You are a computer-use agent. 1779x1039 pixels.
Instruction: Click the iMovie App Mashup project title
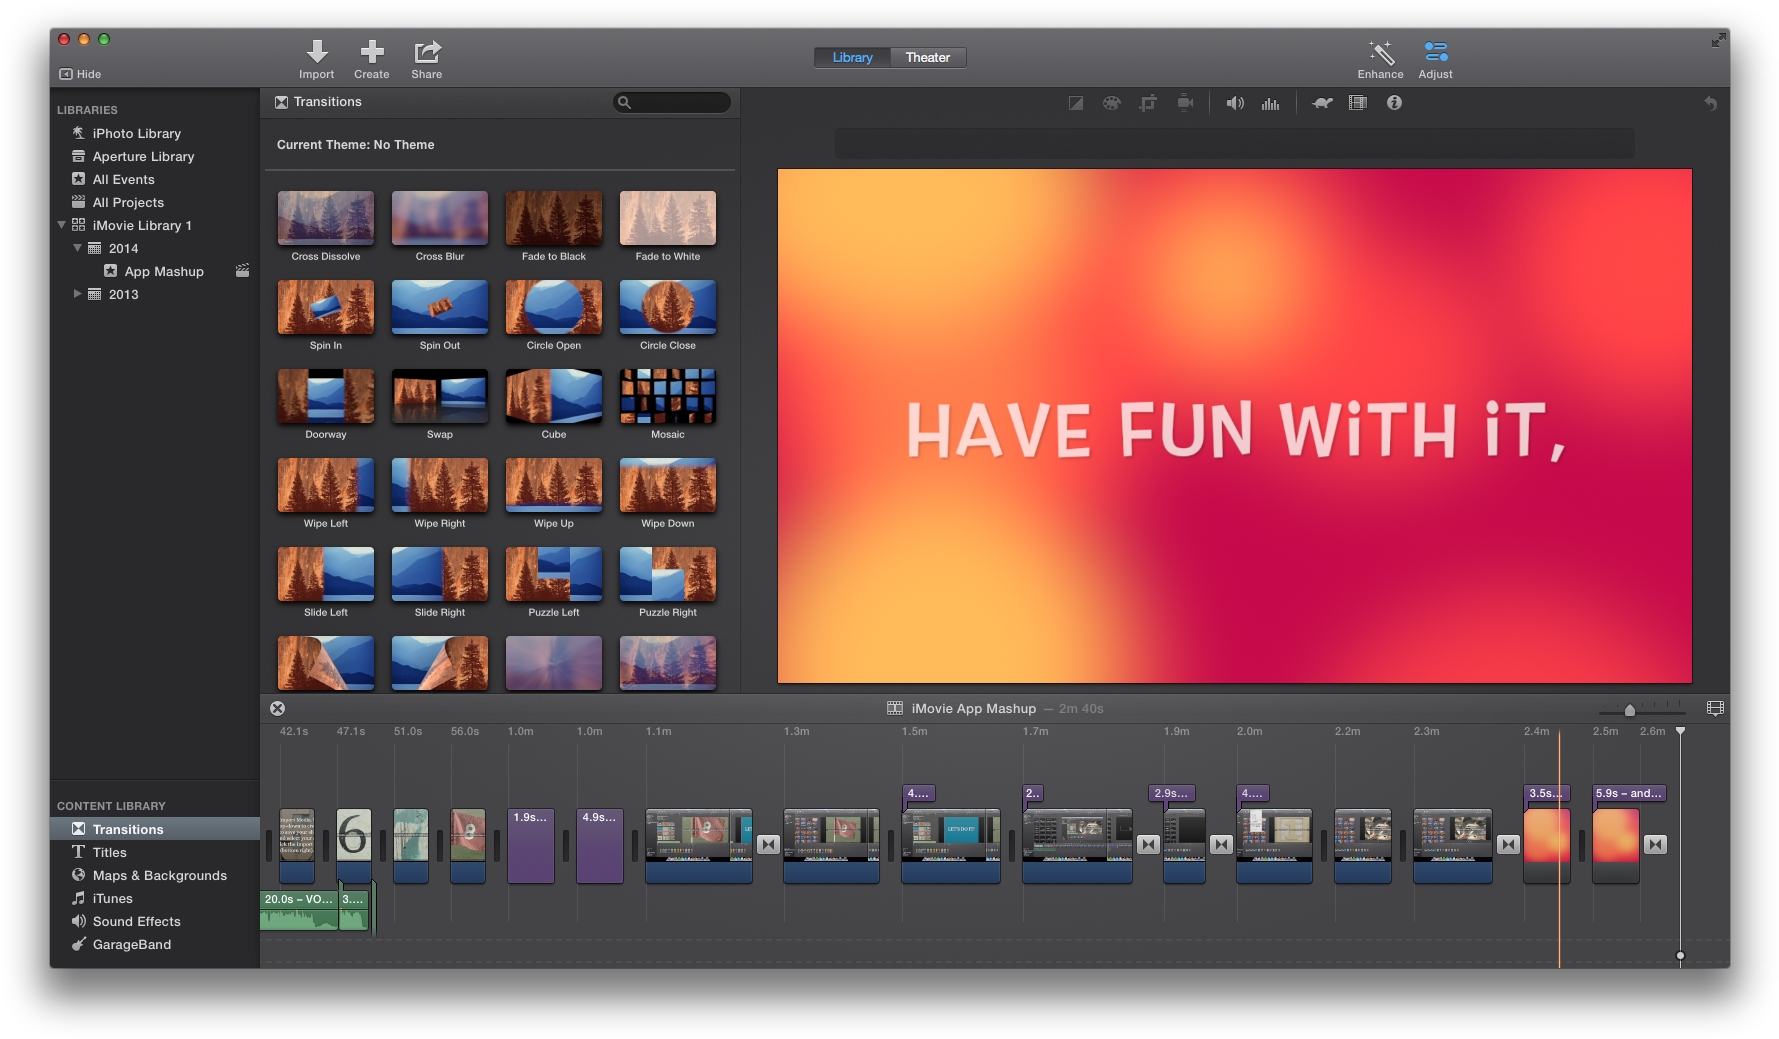pos(973,708)
